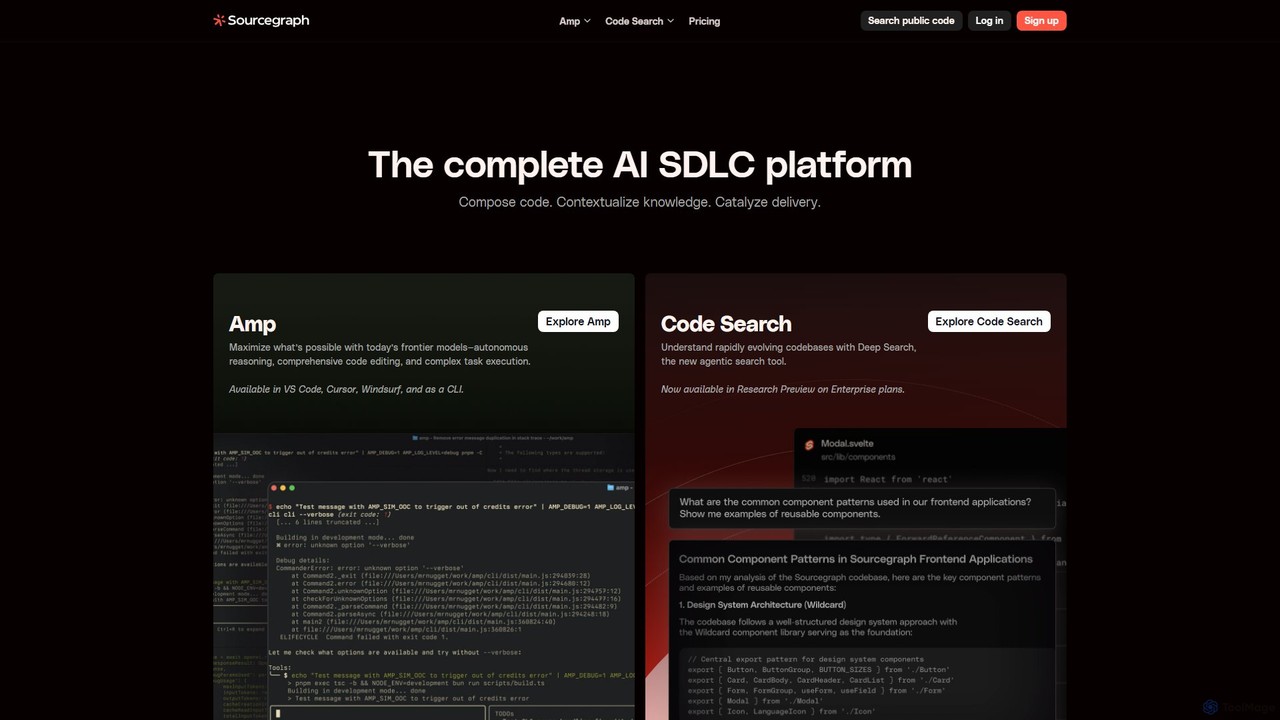Click the Amp card heading
This screenshot has width=1280, height=720.
(x=252, y=323)
